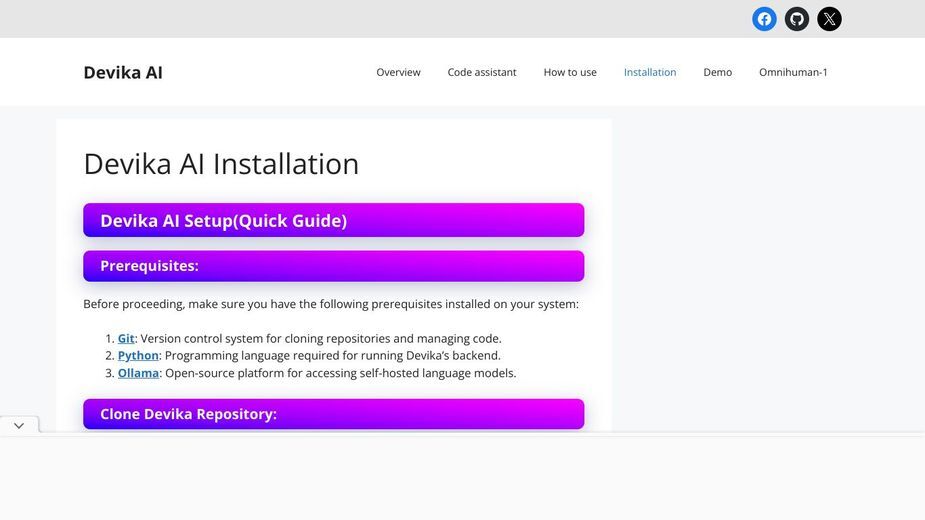Follow the Ollama prerequisite link
This screenshot has width=925, height=520.
[138, 373]
